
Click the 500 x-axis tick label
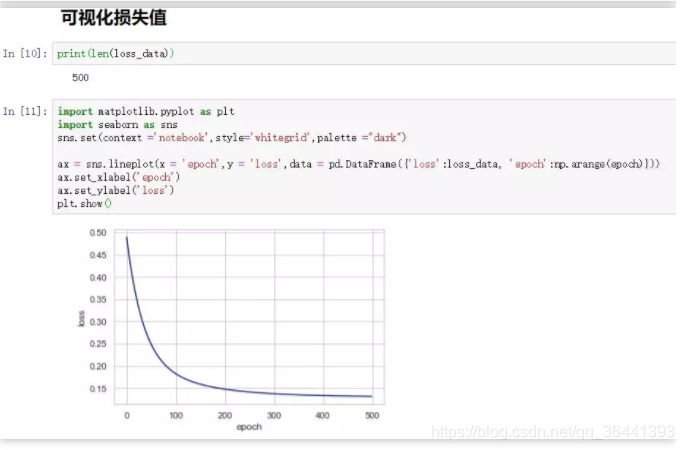(372, 416)
